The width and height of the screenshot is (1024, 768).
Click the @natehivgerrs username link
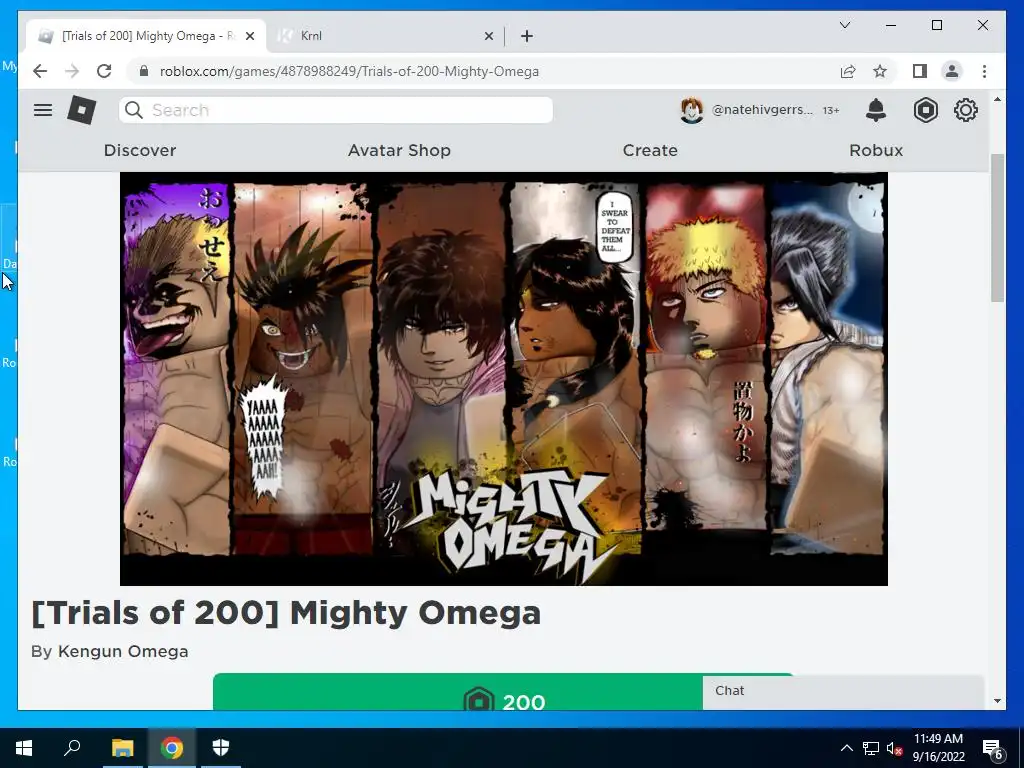(762, 110)
